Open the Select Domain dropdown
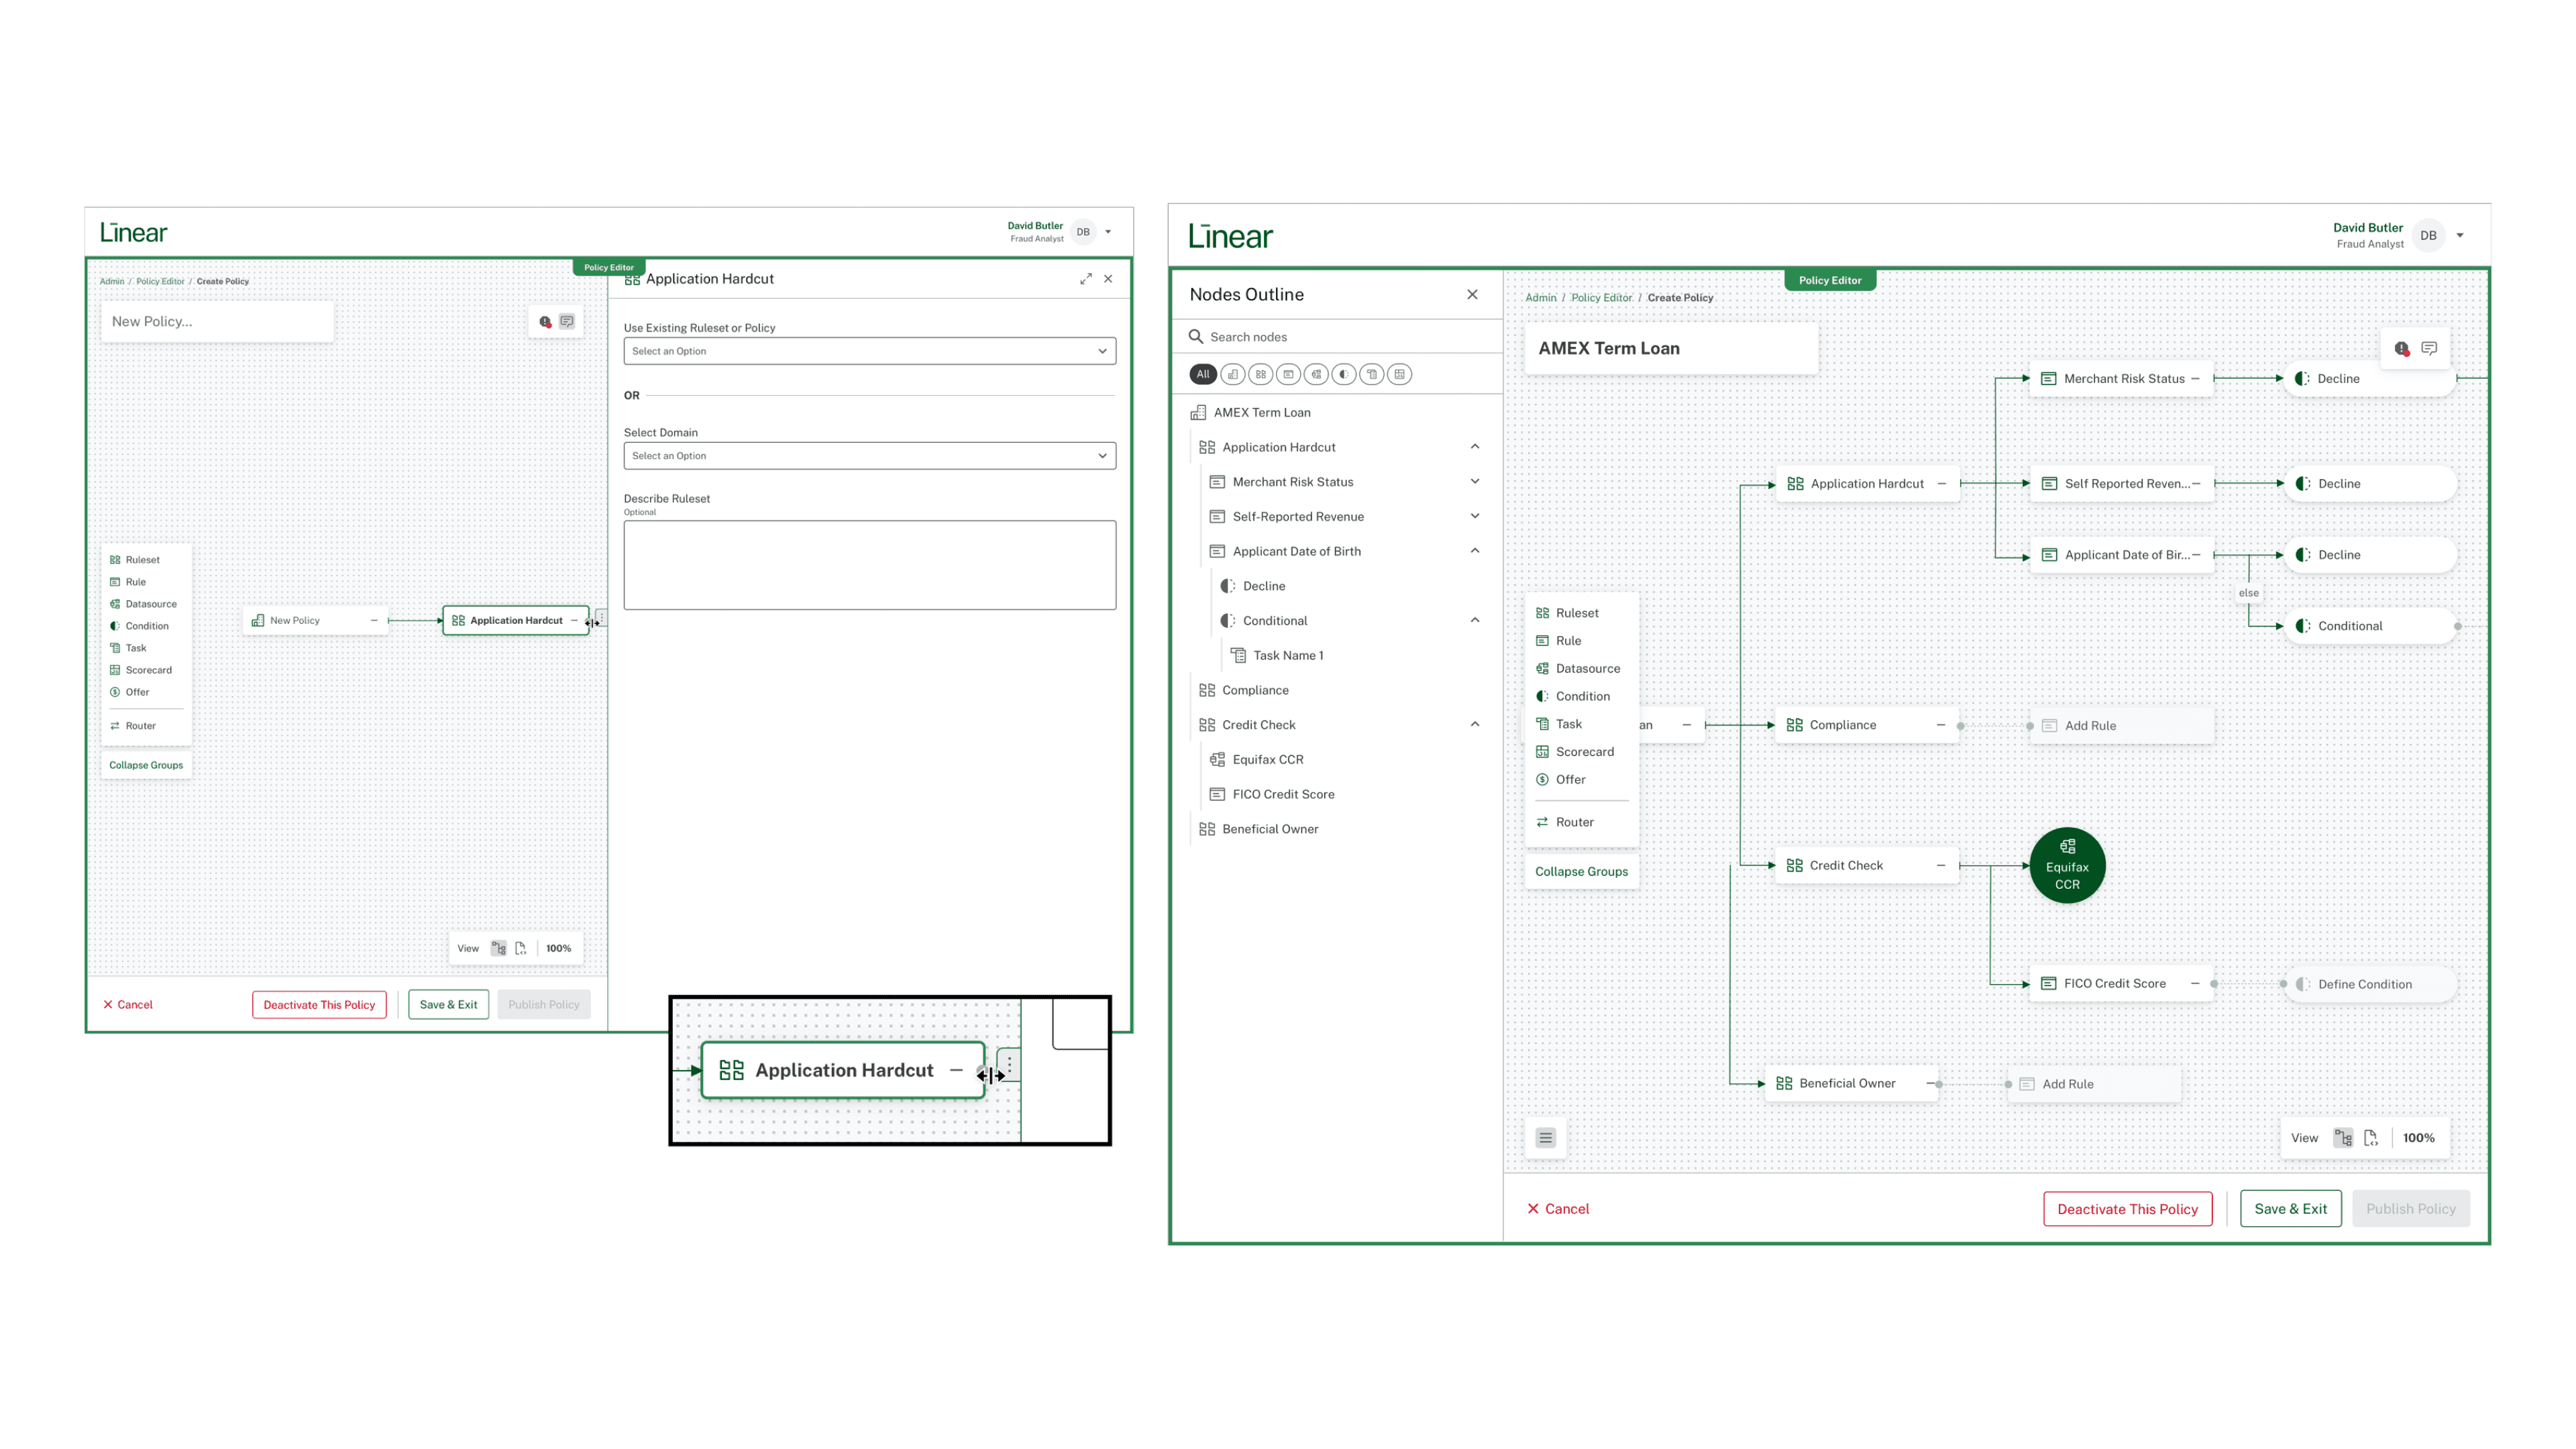Image resolution: width=2576 pixels, height=1449 pixels. coord(869,456)
